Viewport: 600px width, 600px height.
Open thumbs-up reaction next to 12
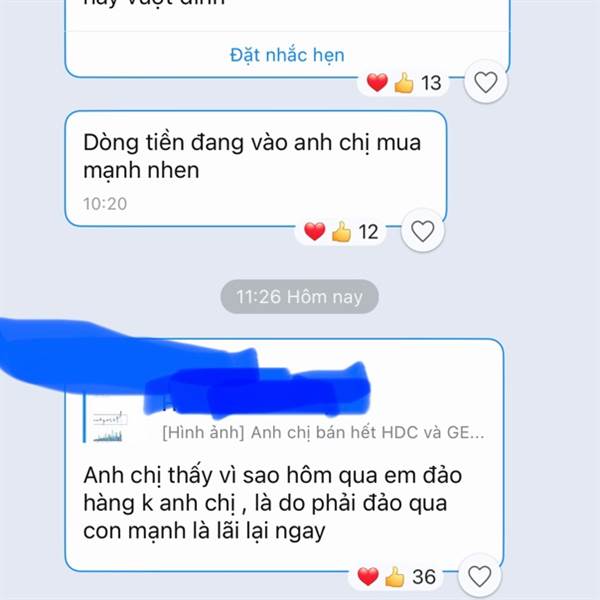(341, 231)
